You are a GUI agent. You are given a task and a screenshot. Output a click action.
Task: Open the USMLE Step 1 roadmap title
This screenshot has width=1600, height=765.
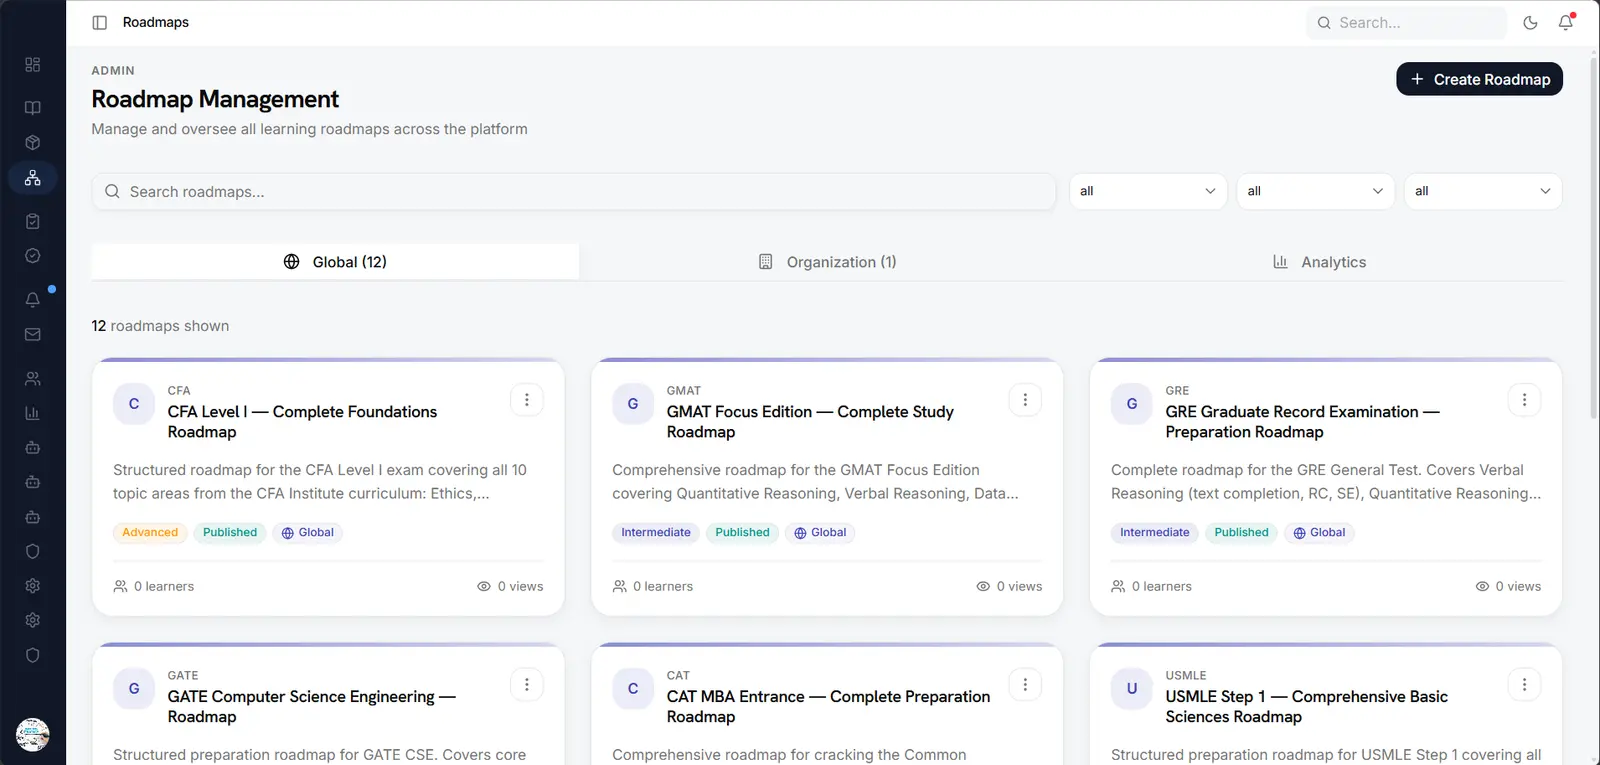click(1306, 707)
